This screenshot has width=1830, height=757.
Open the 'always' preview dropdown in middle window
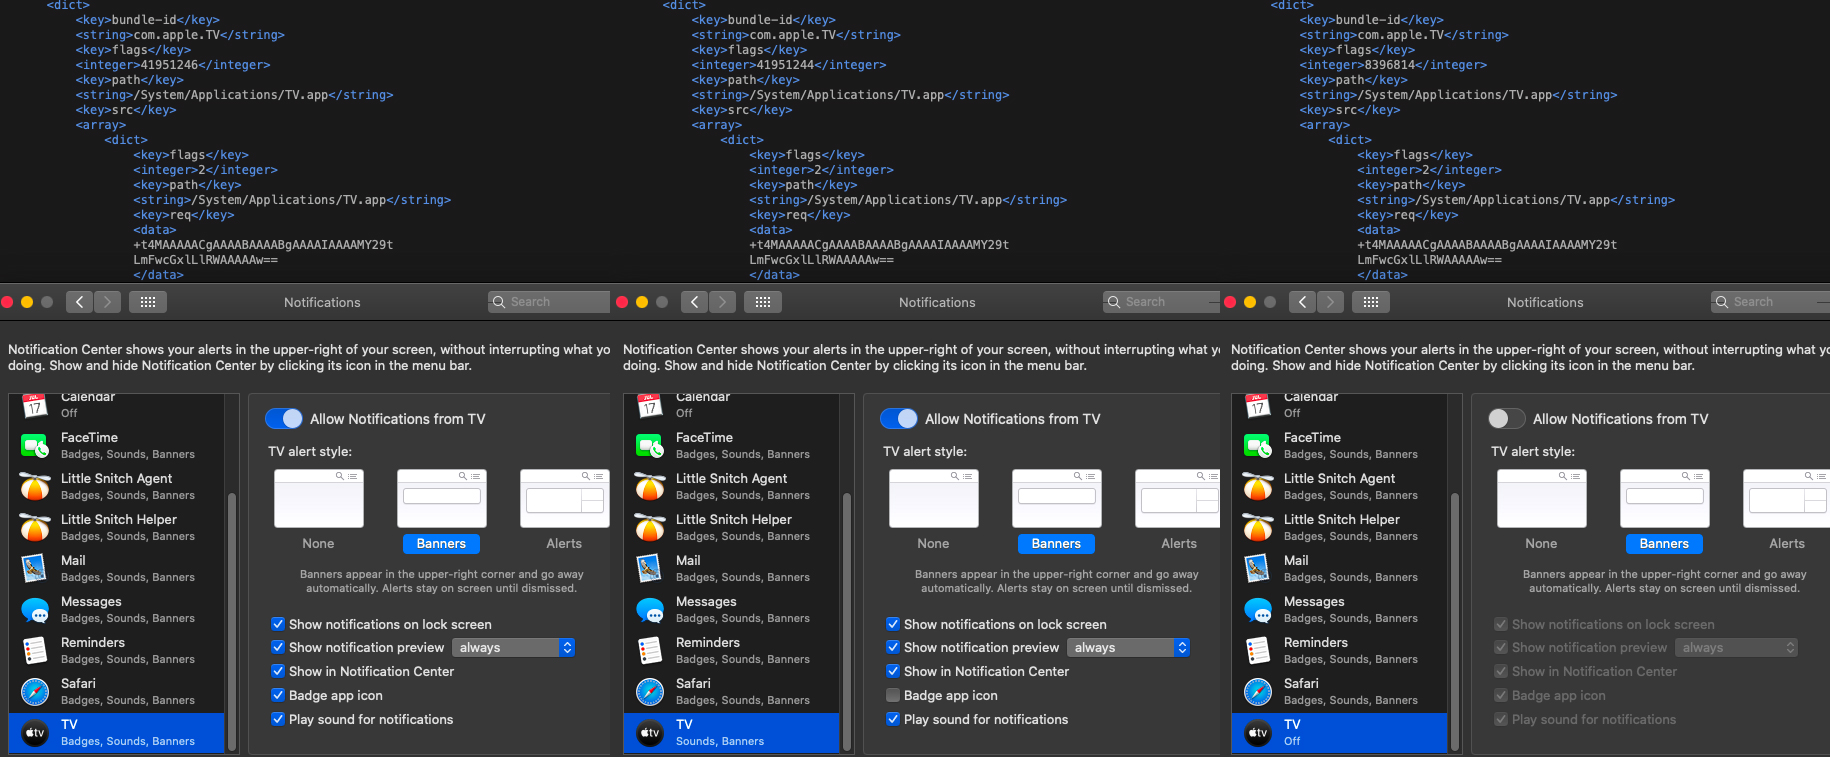1129,648
